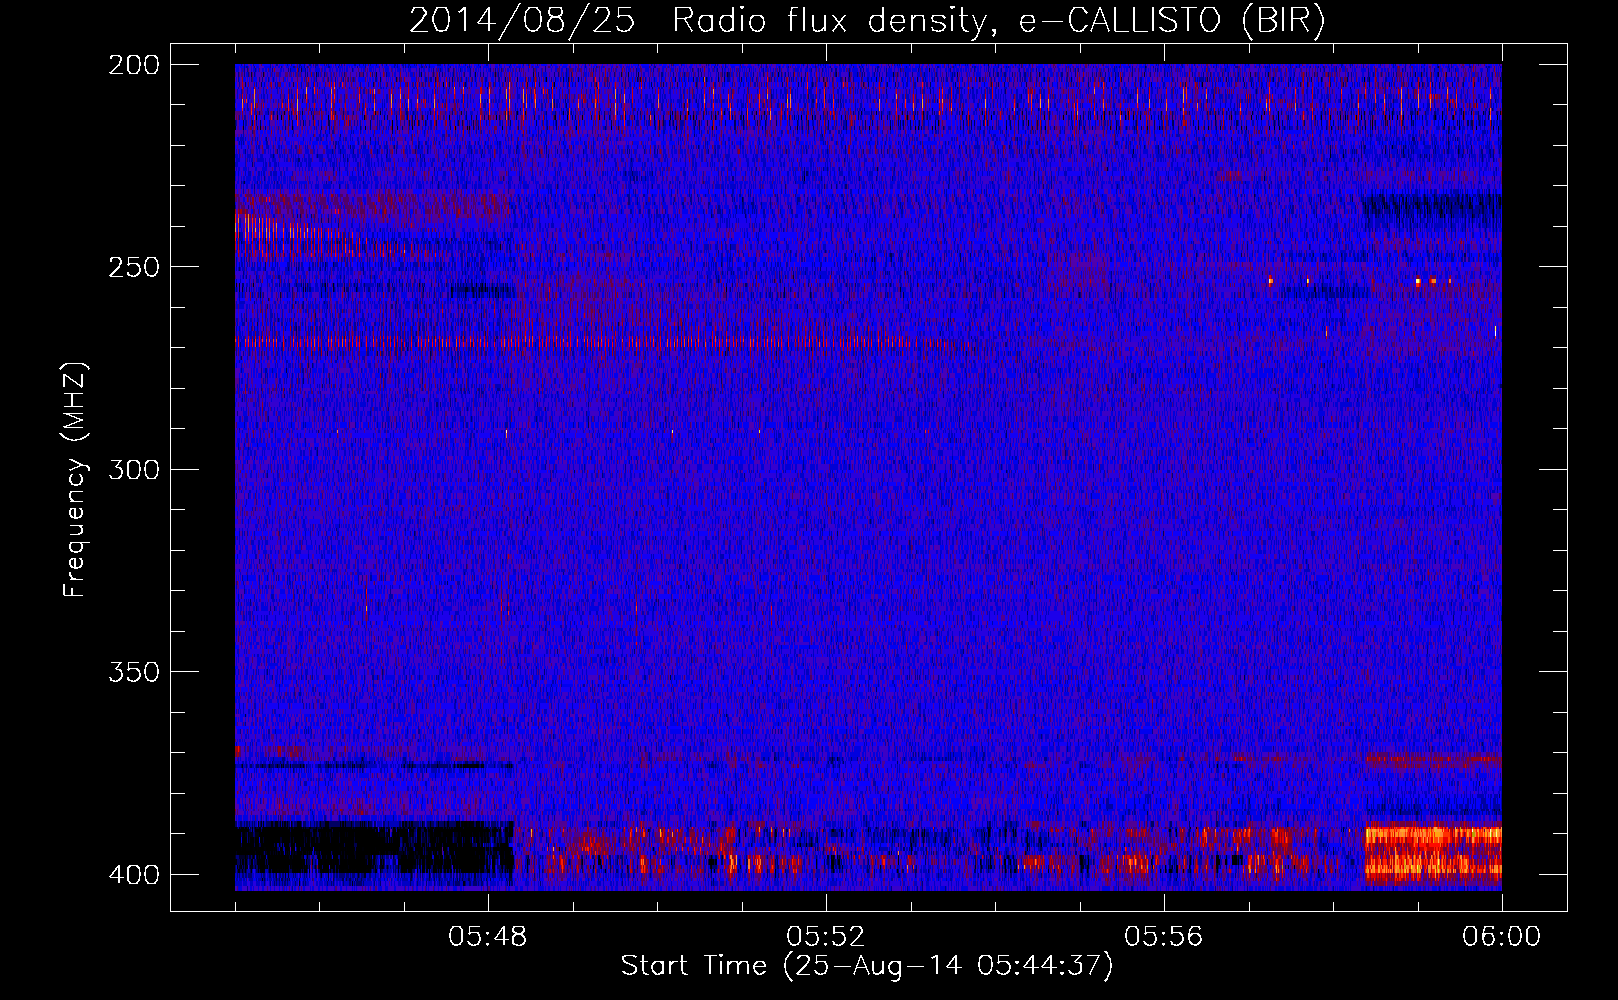This screenshot has height=1000, width=1618.
Task: Click the 05:52 time tick label
Action: click(826, 937)
